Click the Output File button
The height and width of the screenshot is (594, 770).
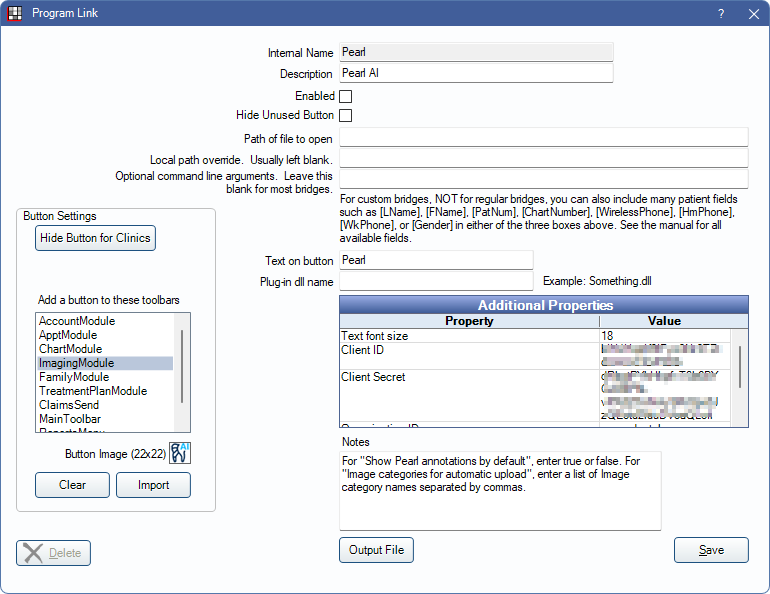pos(376,550)
